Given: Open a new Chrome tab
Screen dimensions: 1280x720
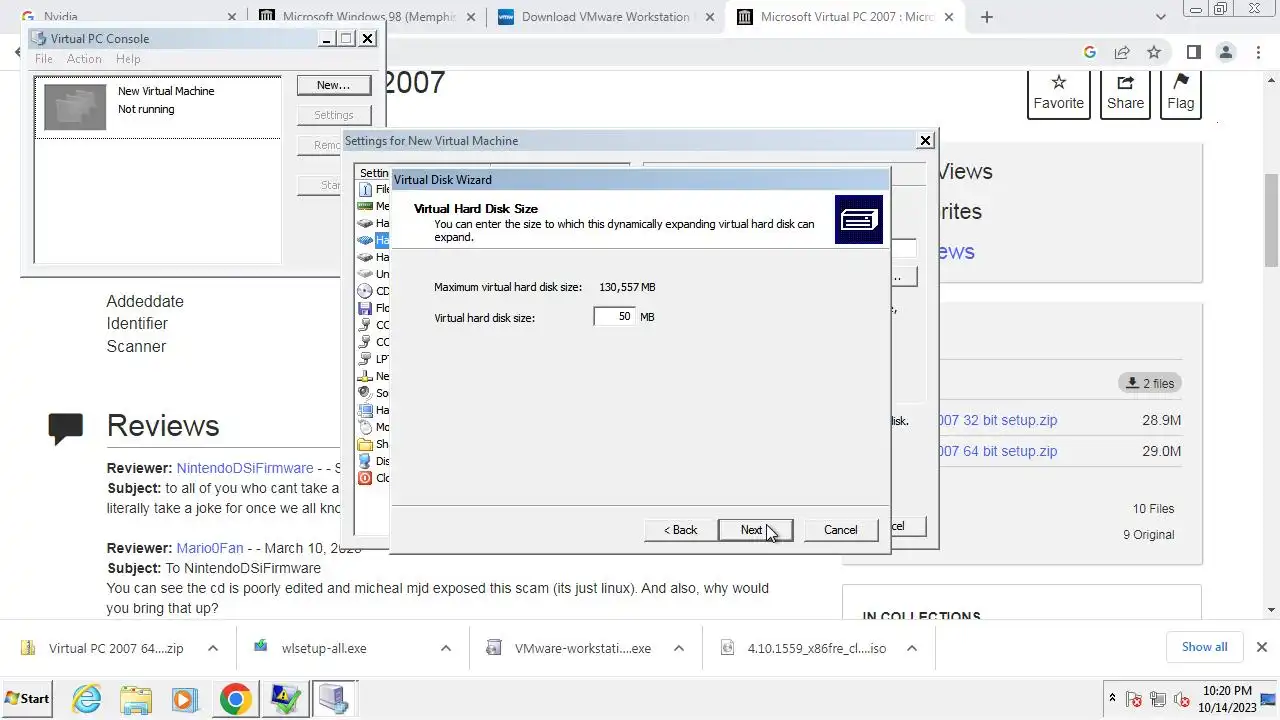Looking at the screenshot, I should click(x=987, y=17).
